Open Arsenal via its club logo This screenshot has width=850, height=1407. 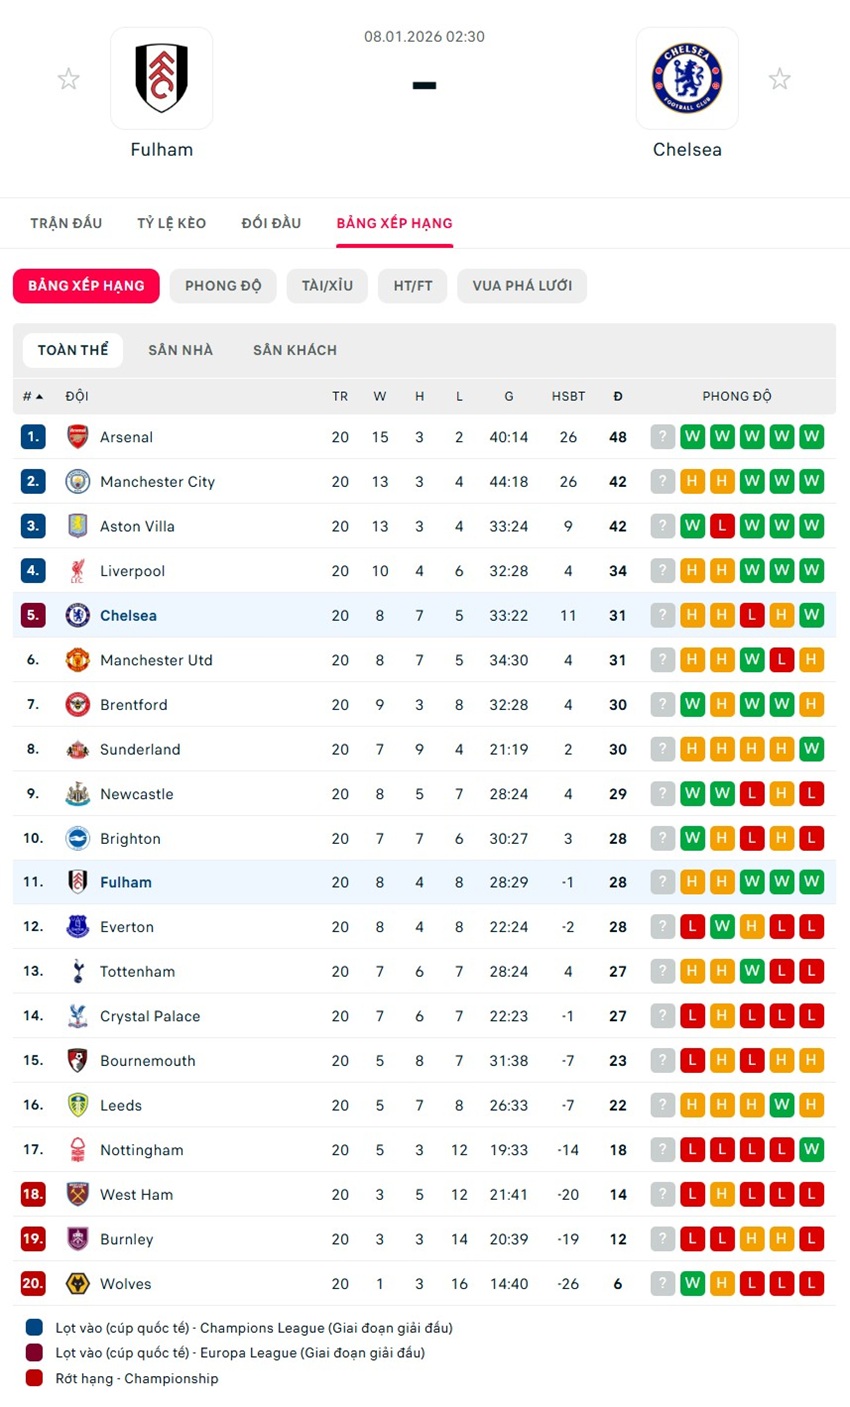pyautogui.click(x=77, y=437)
